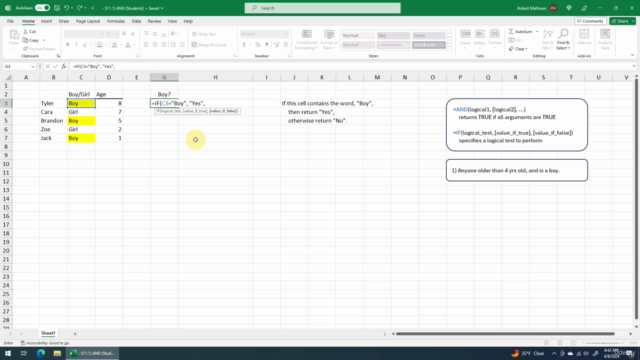Cancel the formula entry with red X
This screenshot has width=640, height=360.
click(47, 66)
